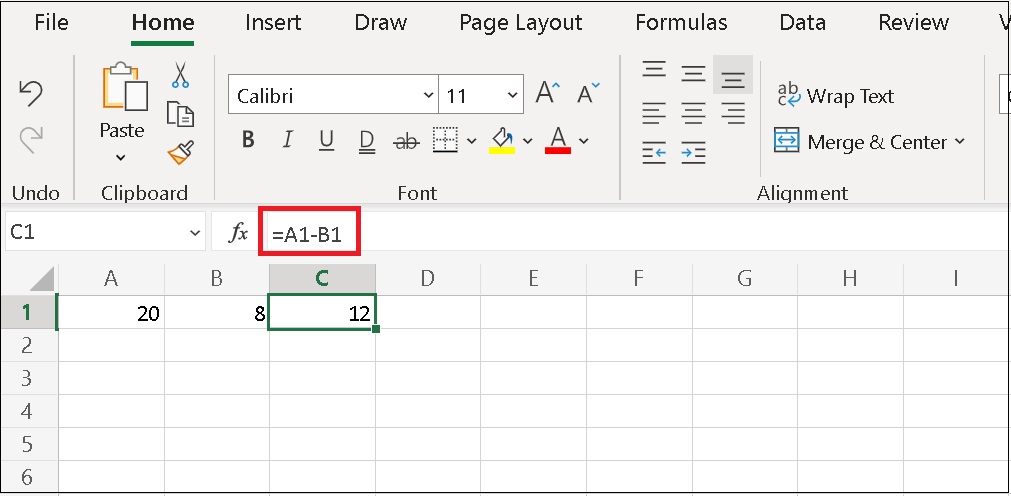The width and height of the screenshot is (1011, 496).
Task: Increase font size with larger A icon
Action: 547,94
